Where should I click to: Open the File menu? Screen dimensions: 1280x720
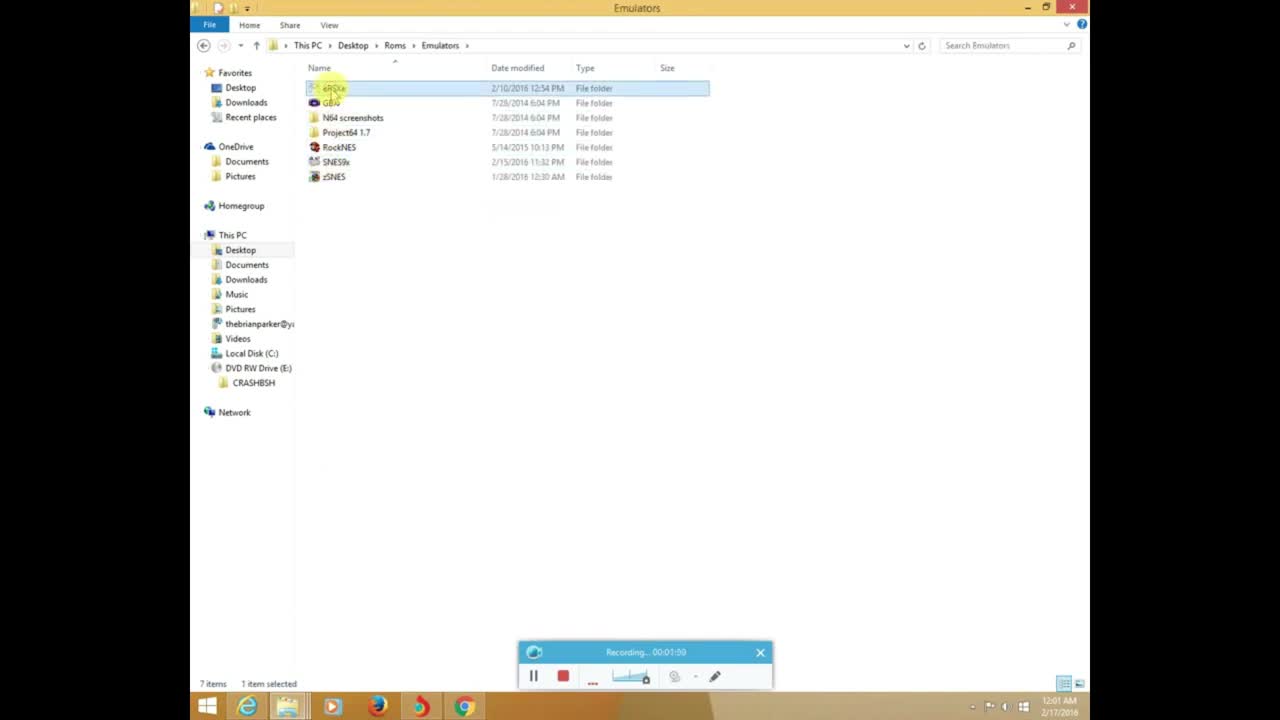[x=209, y=25]
